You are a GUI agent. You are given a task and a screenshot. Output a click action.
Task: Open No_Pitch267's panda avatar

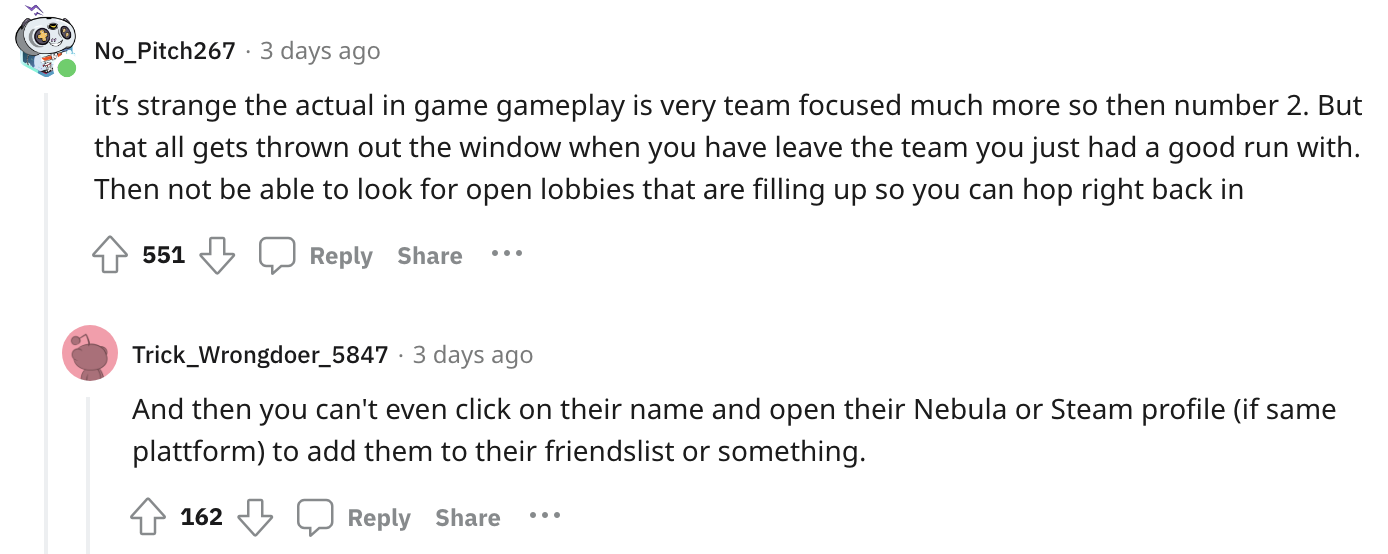tap(45, 46)
